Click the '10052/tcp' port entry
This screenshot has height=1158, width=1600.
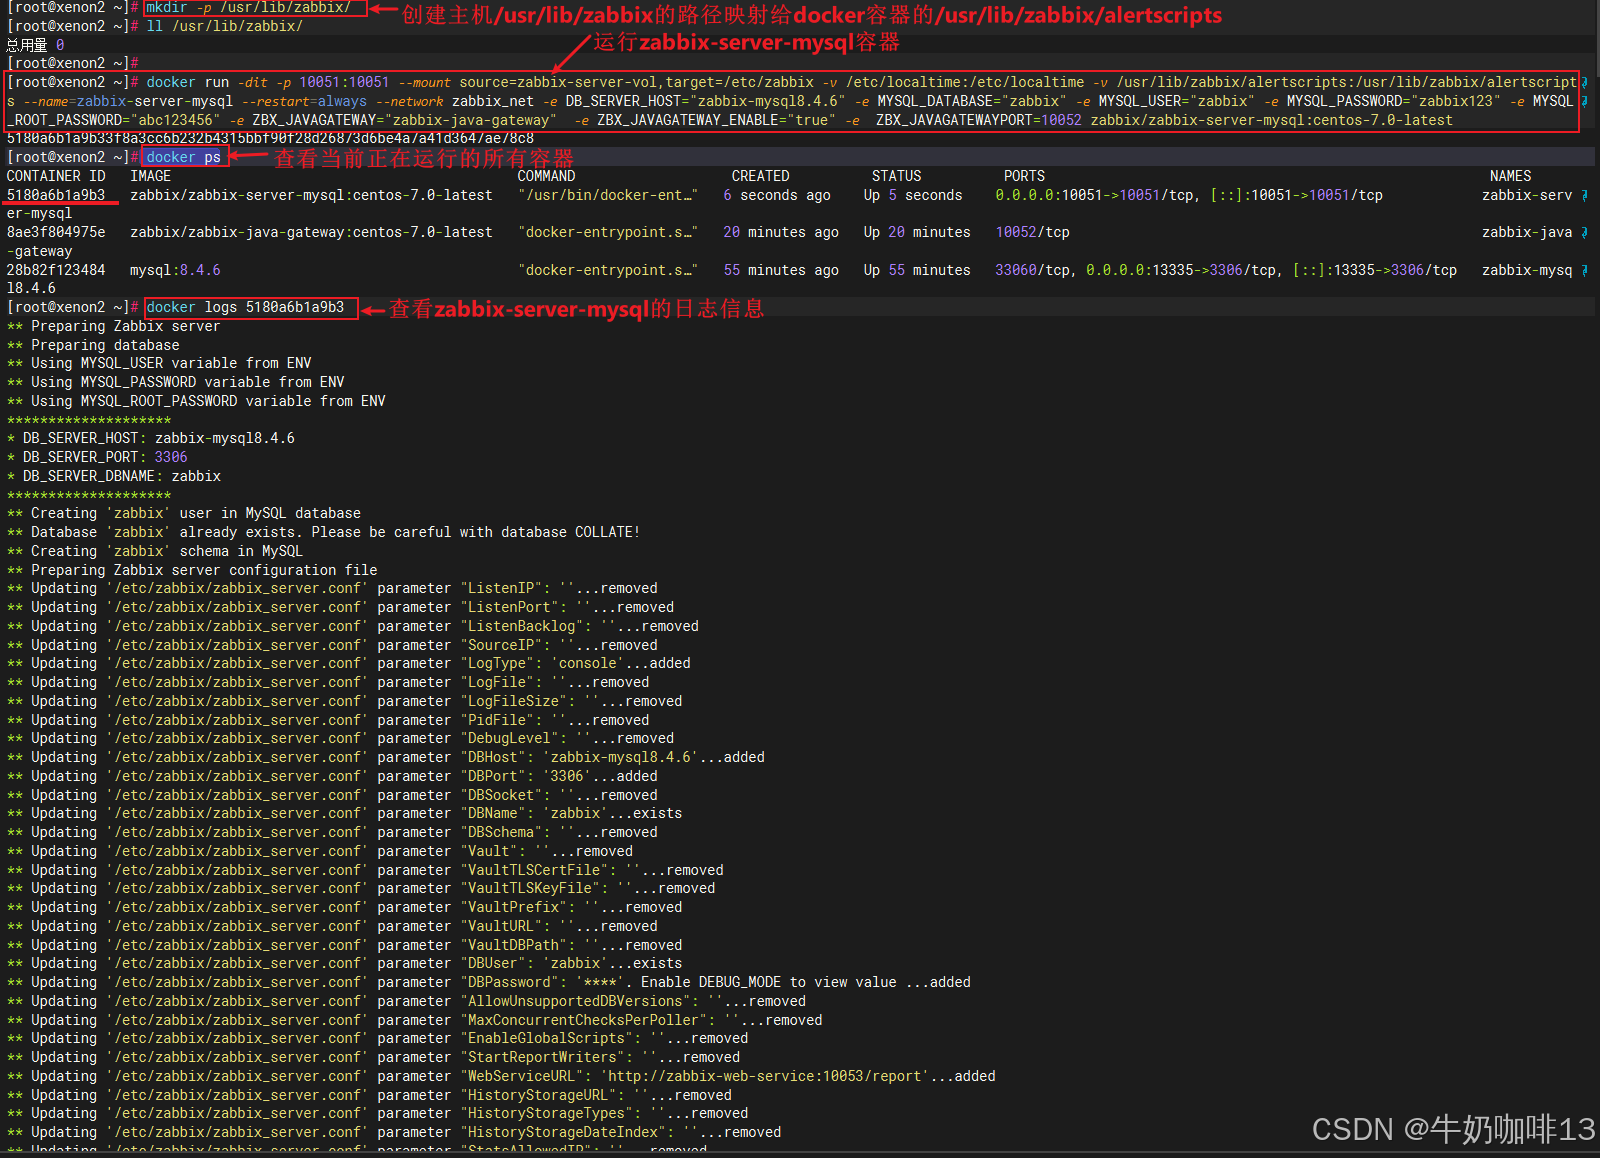coord(1032,232)
